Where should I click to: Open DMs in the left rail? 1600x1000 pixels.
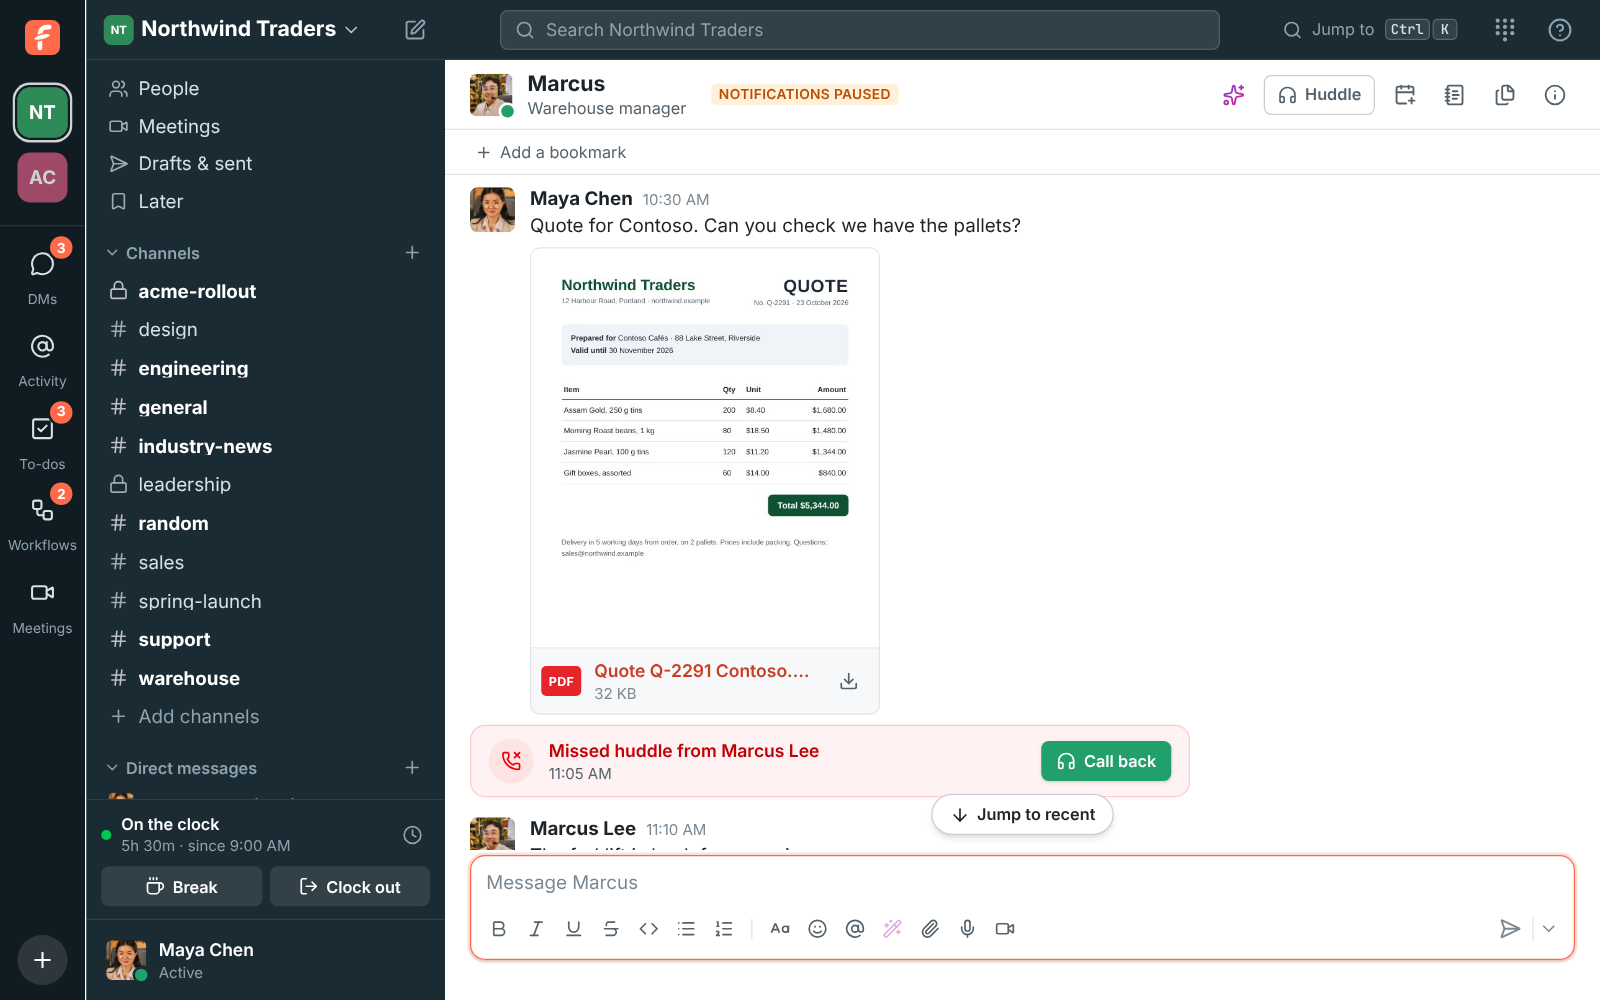tap(42, 275)
